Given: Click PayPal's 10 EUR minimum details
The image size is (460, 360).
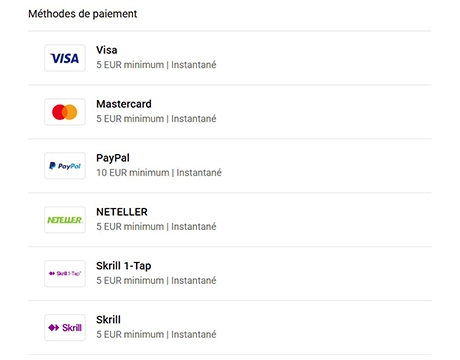Looking at the screenshot, I should pos(159,173).
